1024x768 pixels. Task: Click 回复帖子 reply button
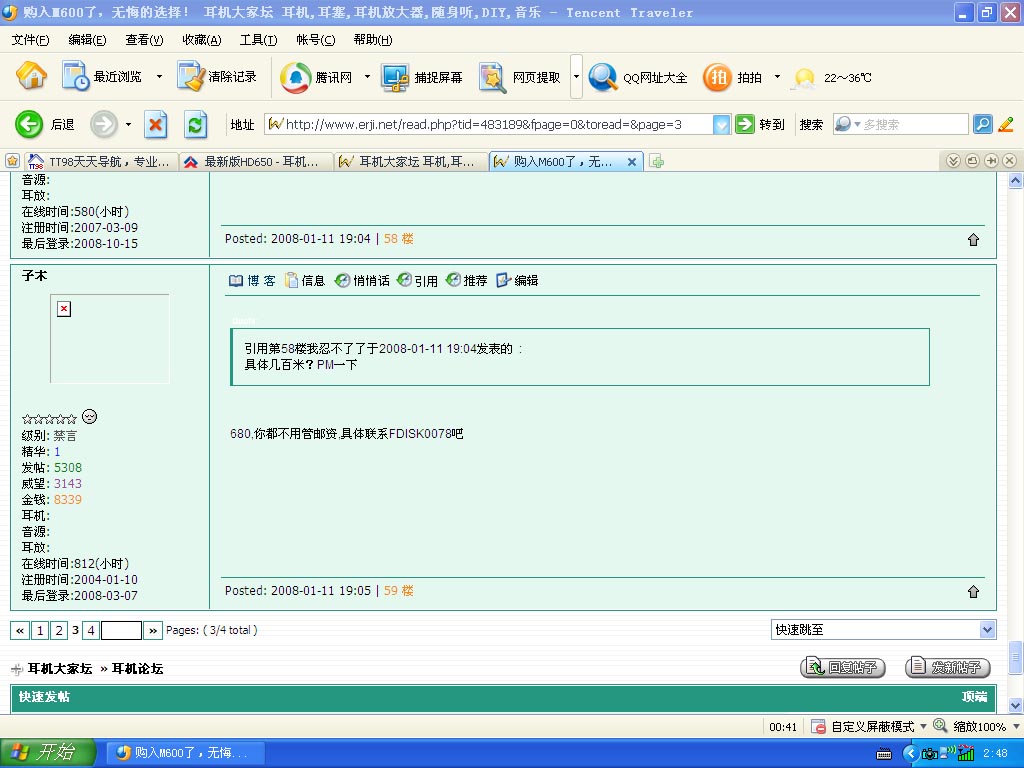842,667
